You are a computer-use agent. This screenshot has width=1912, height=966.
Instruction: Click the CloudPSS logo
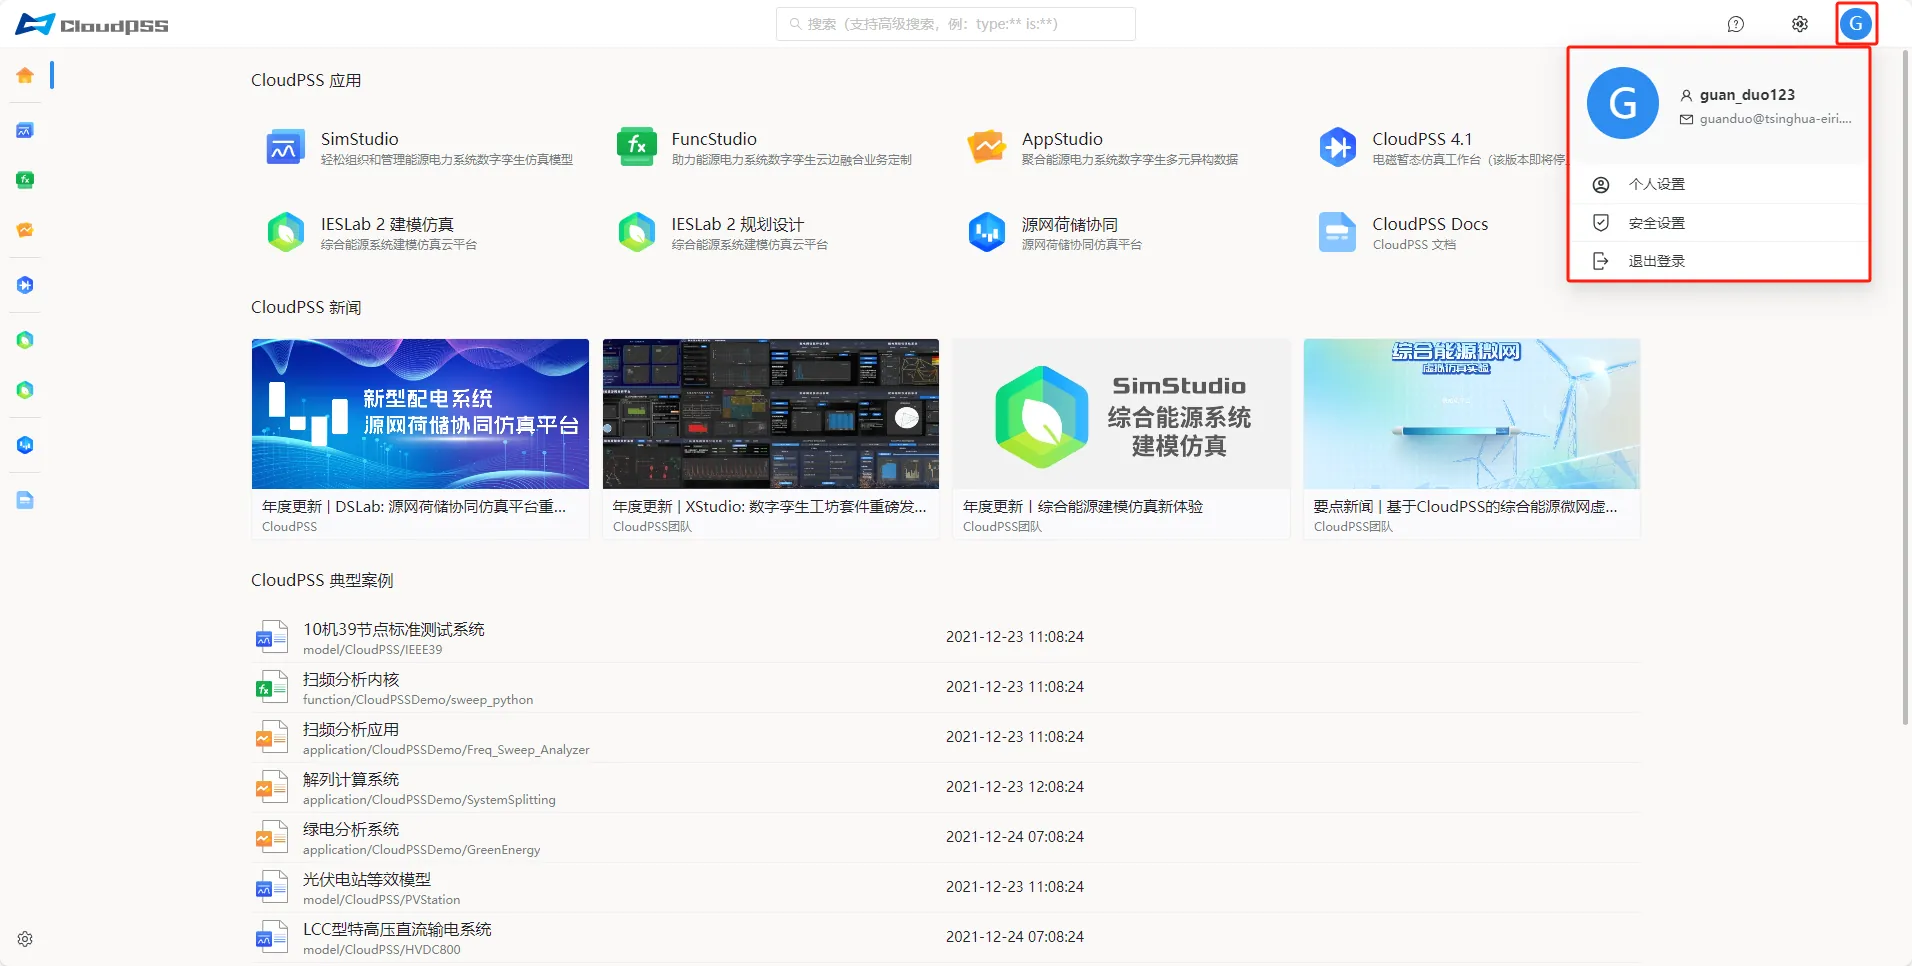pos(92,24)
